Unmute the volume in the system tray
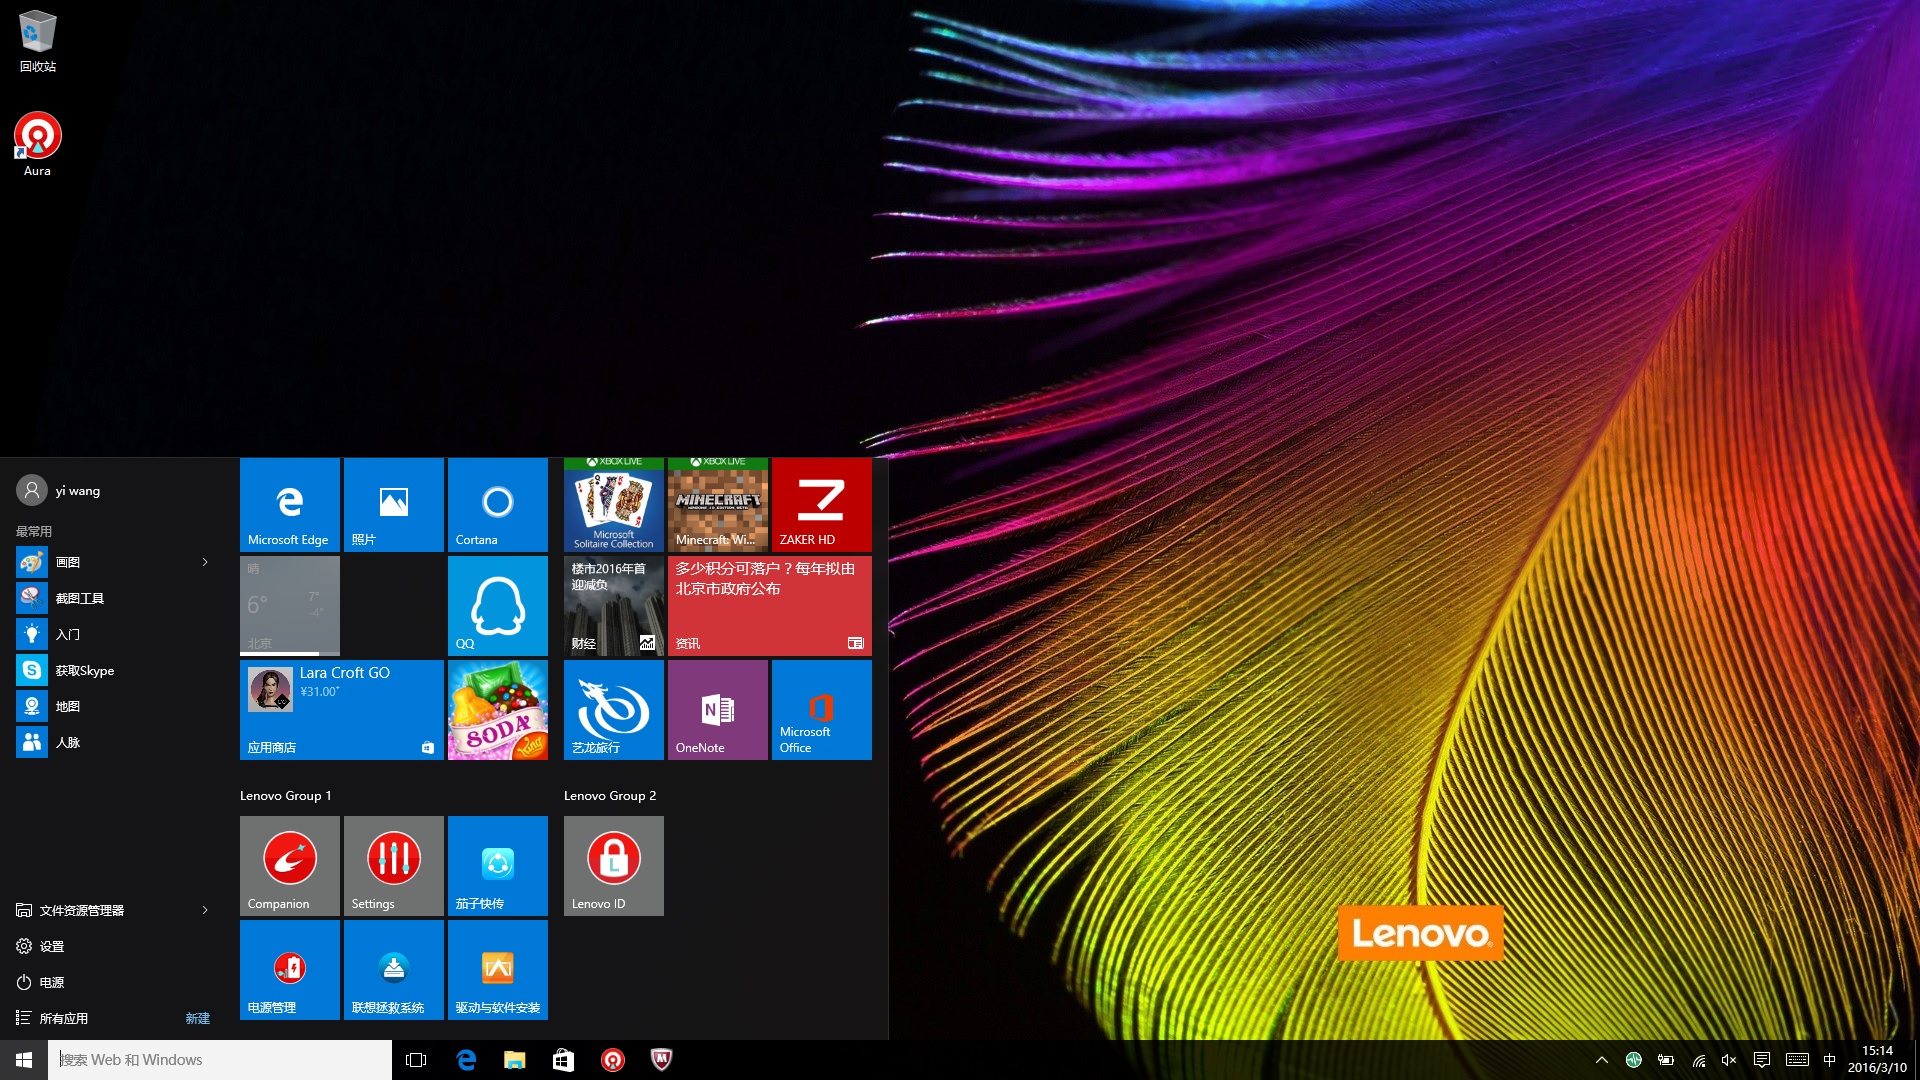The image size is (1920, 1080). [x=1728, y=1059]
